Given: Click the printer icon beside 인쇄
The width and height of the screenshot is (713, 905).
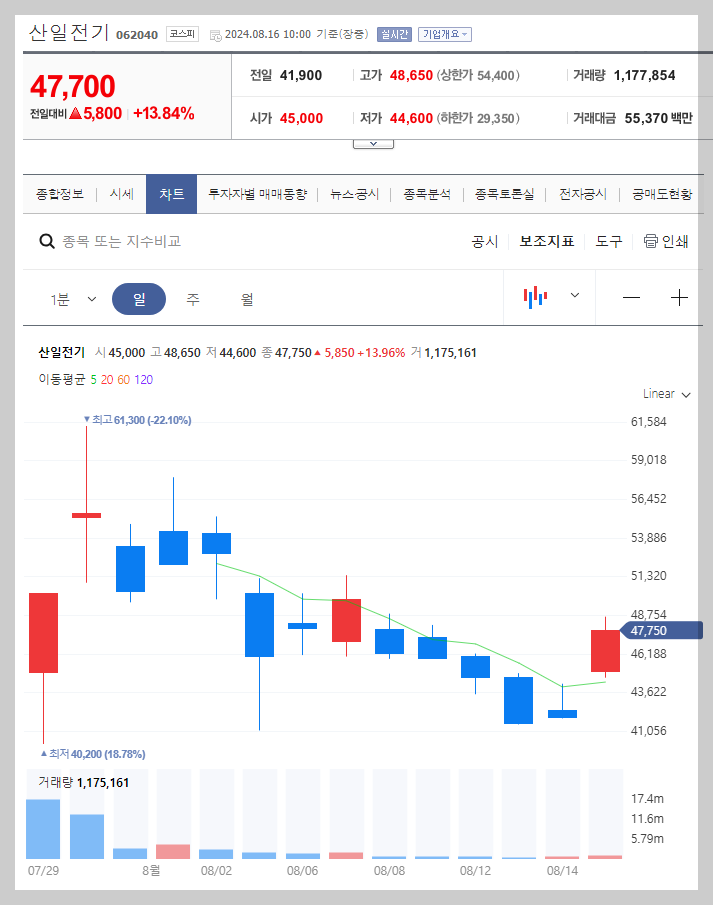Looking at the screenshot, I should (652, 241).
